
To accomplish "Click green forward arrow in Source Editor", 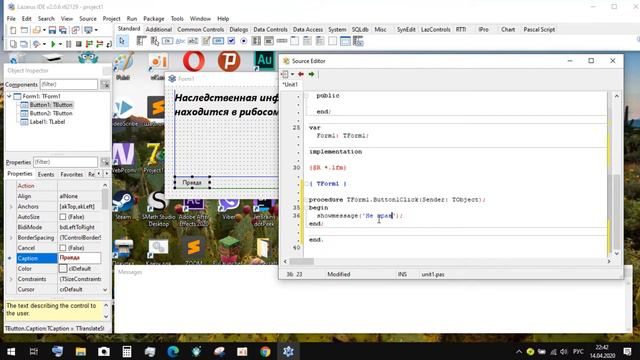I will [x=311, y=74].
